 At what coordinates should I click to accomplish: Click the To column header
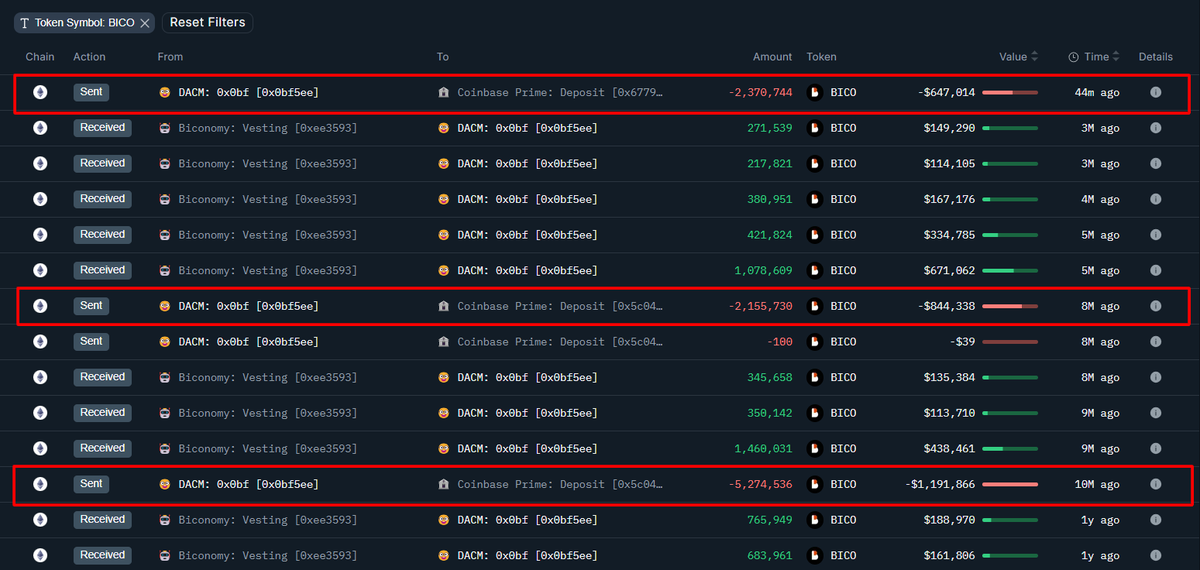(x=443, y=57)
